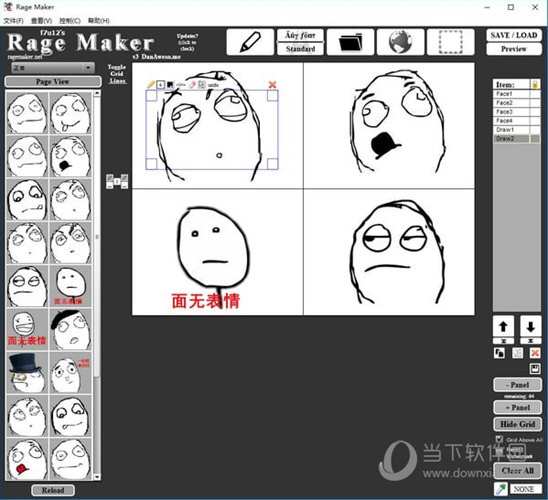Click the face list scroll up arrow
The width and height of the screenshot is (548, 500).
click(97, 93)
